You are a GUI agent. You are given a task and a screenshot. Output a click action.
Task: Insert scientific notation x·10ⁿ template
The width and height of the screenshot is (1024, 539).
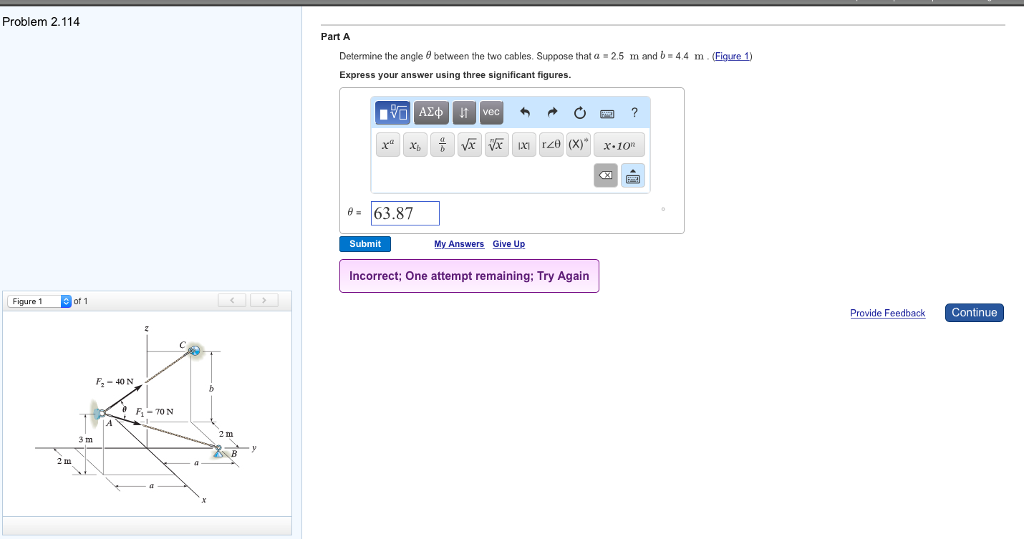(x=619, y=144)
